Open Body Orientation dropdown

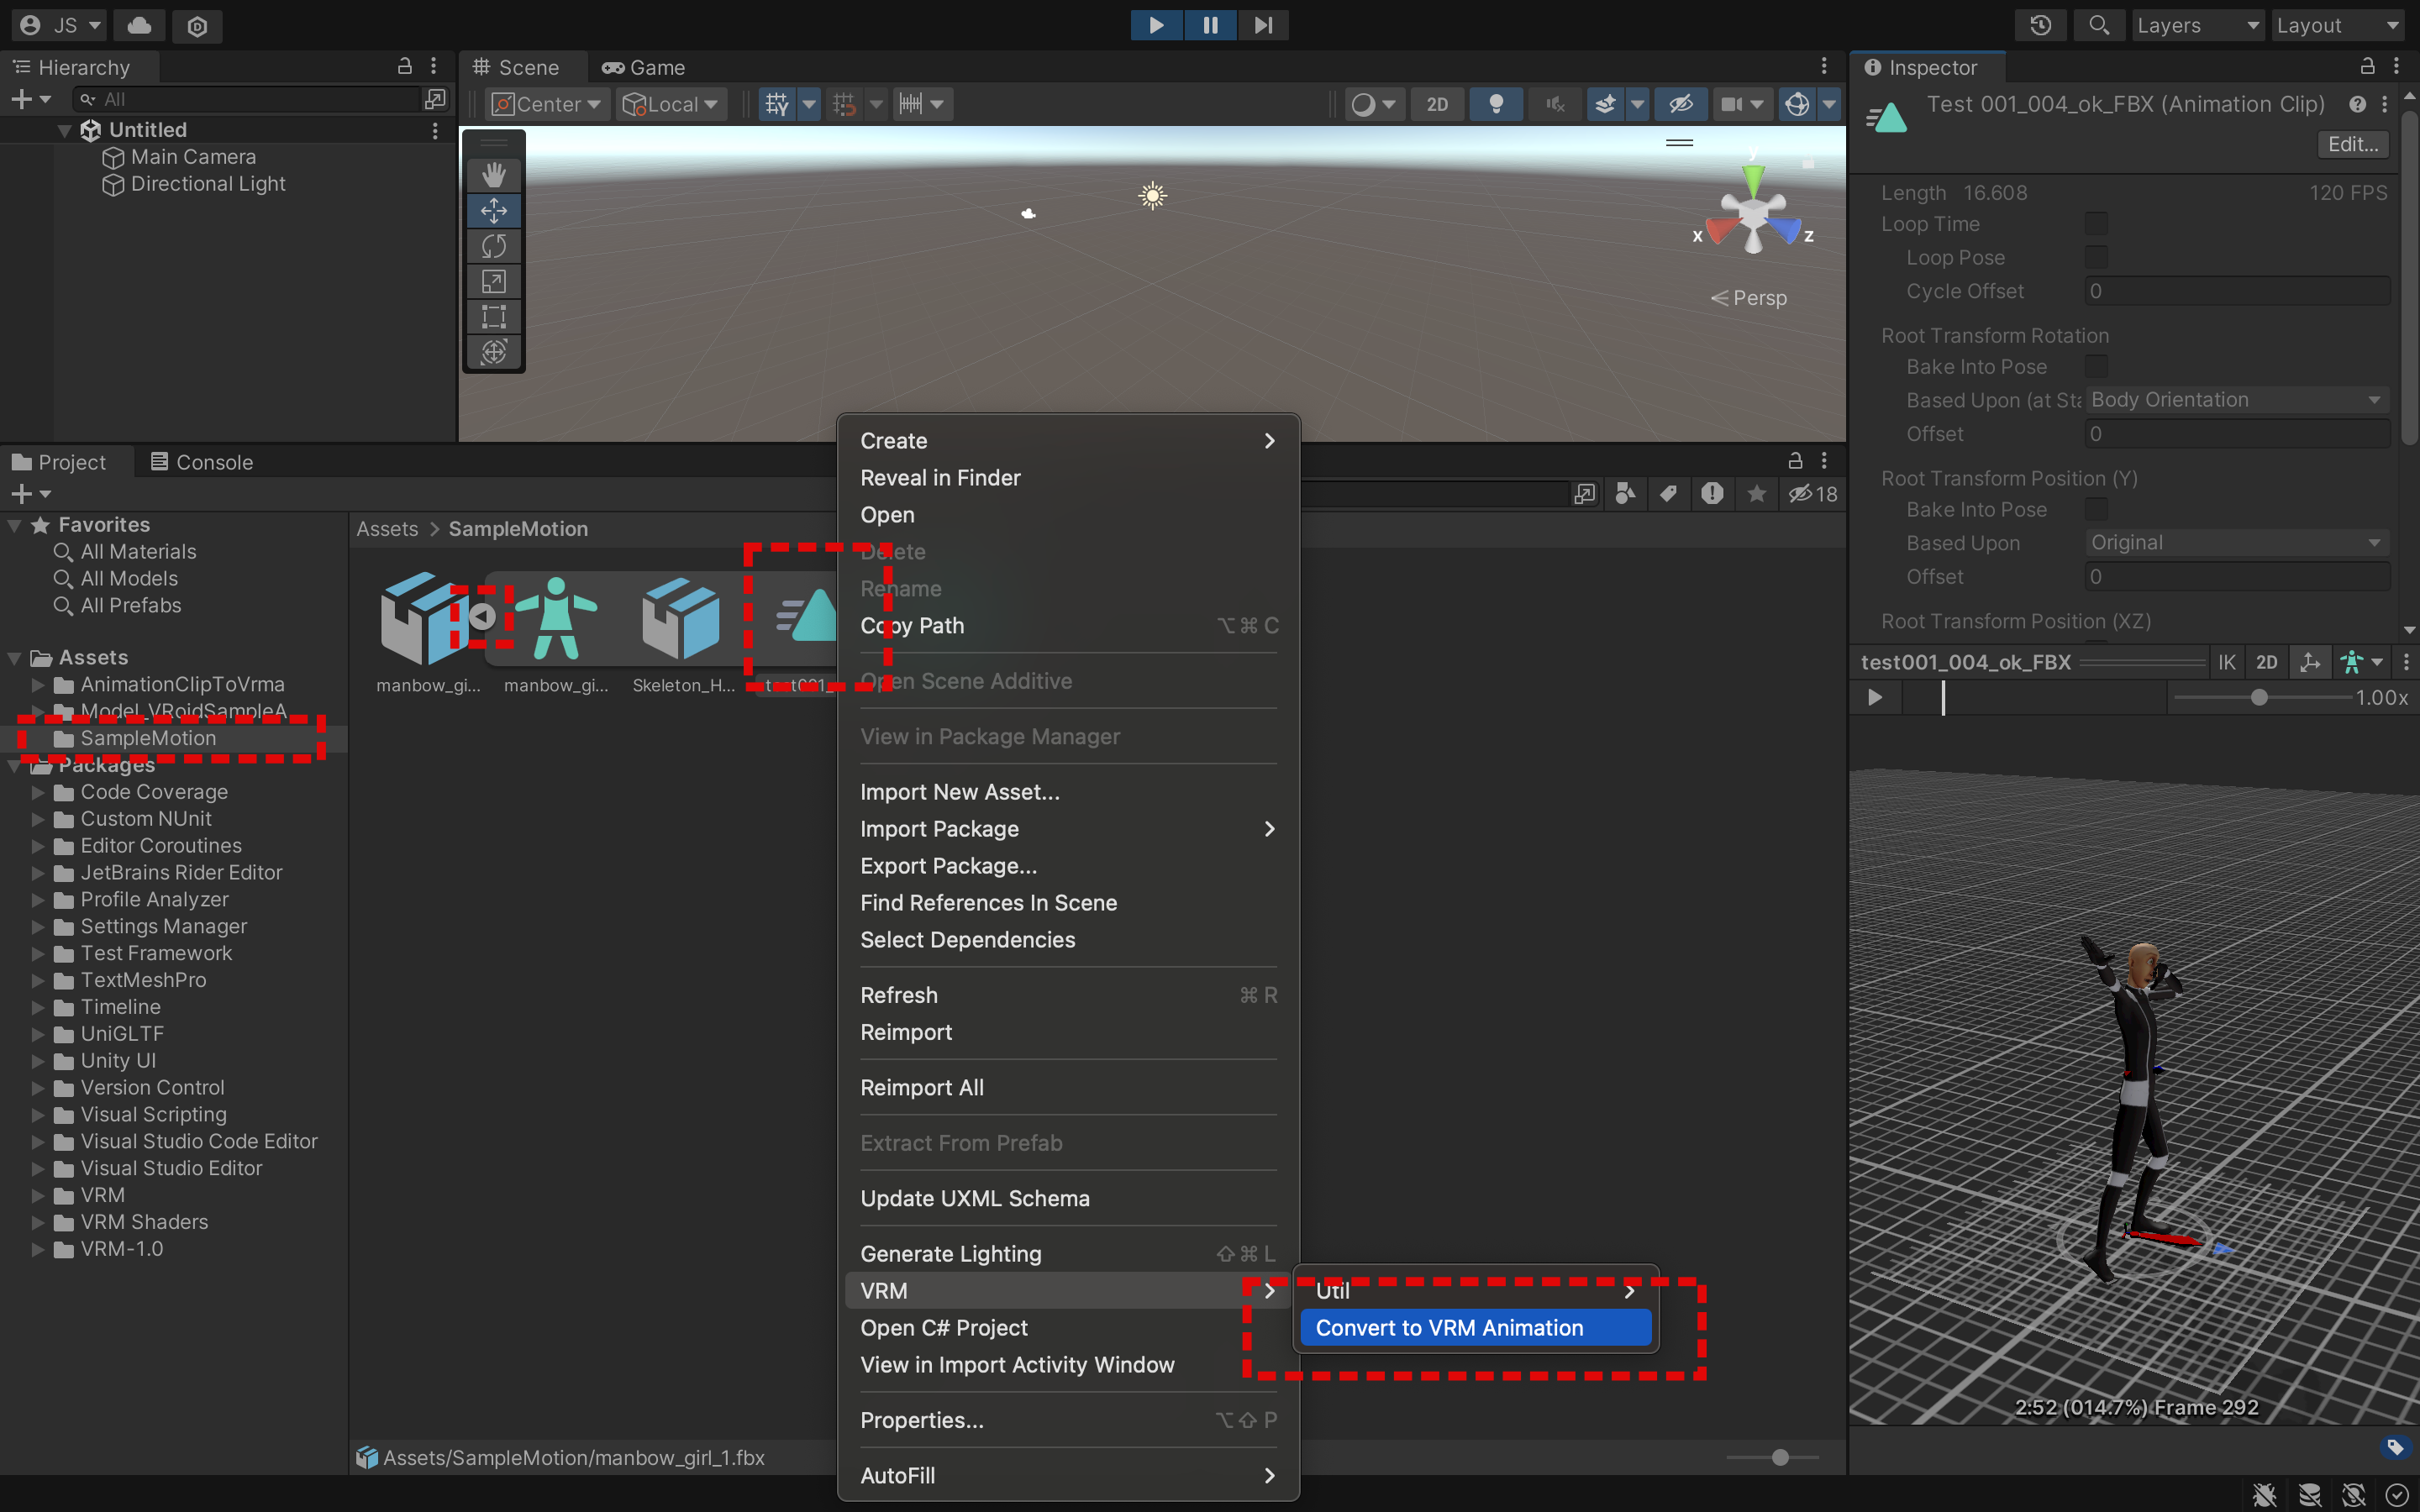point(2237,400)
